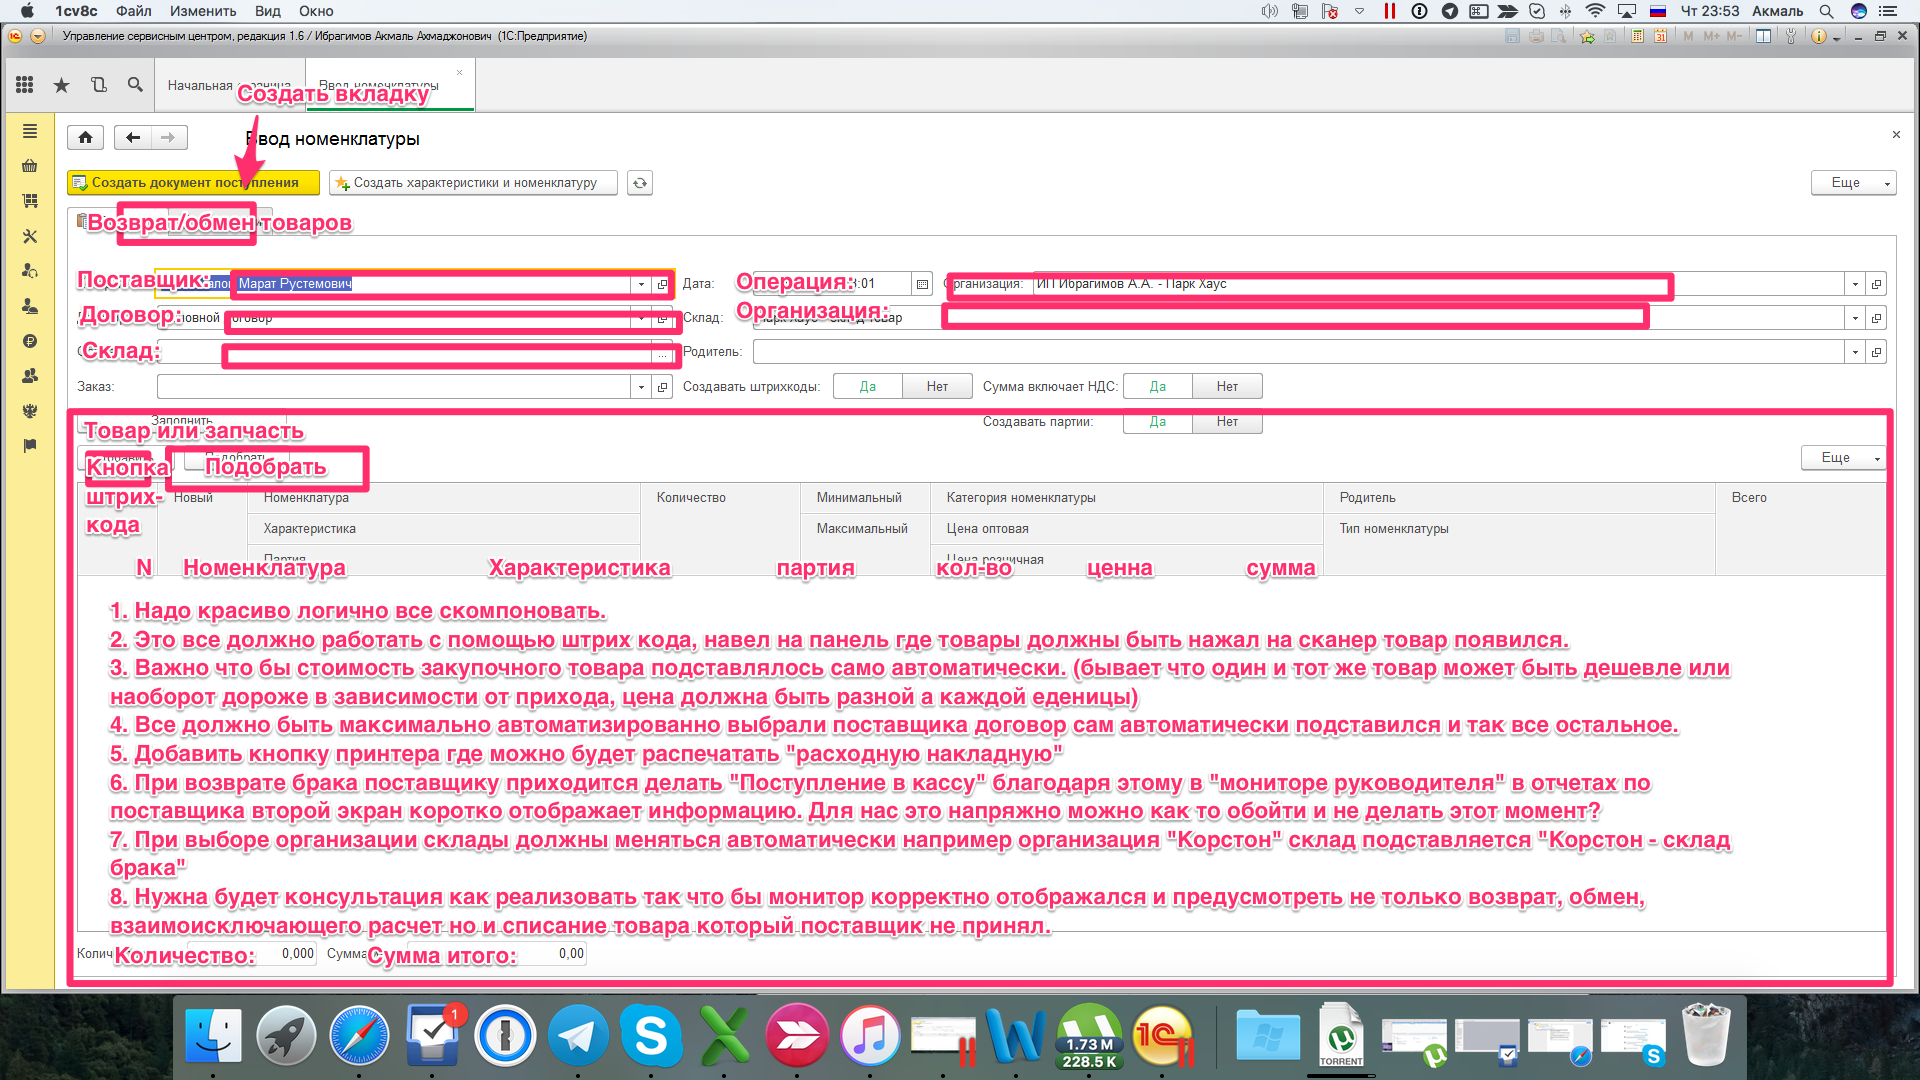Open the 'Изменить' menu in menu bar
Viewport: 1920px width, 1080px height.
click(203, 11)
